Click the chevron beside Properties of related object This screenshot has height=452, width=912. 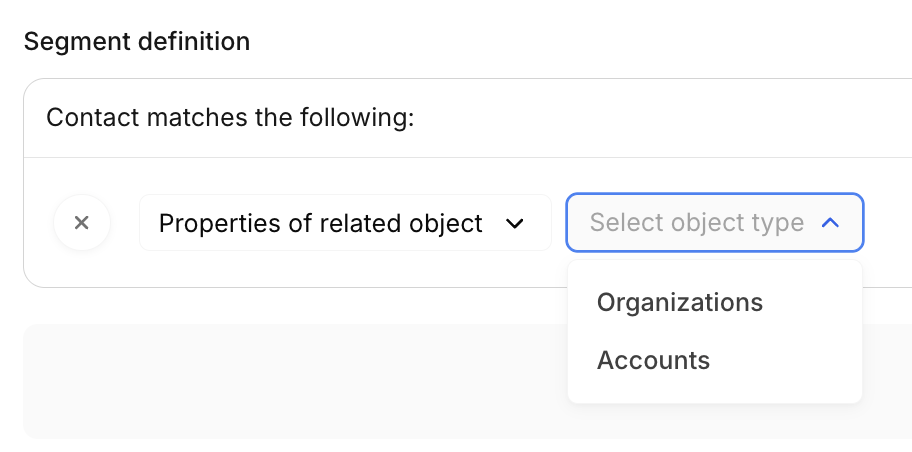(x=515, y=223)
